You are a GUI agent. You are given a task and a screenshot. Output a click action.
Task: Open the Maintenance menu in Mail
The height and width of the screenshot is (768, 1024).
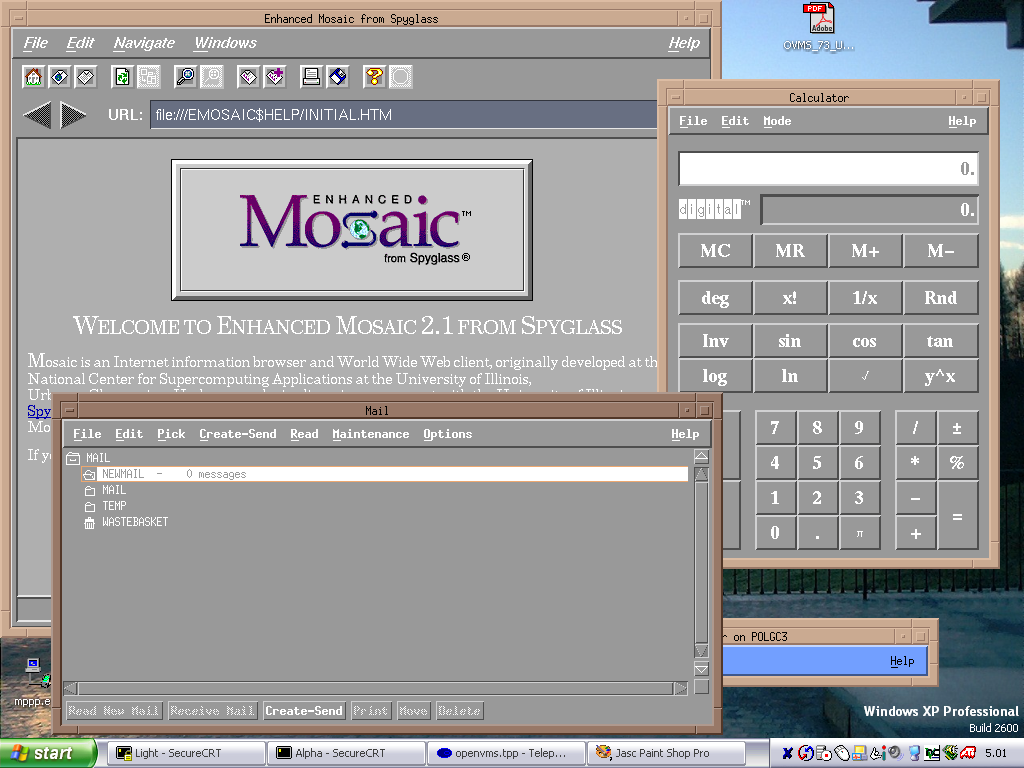coord(370,434)
